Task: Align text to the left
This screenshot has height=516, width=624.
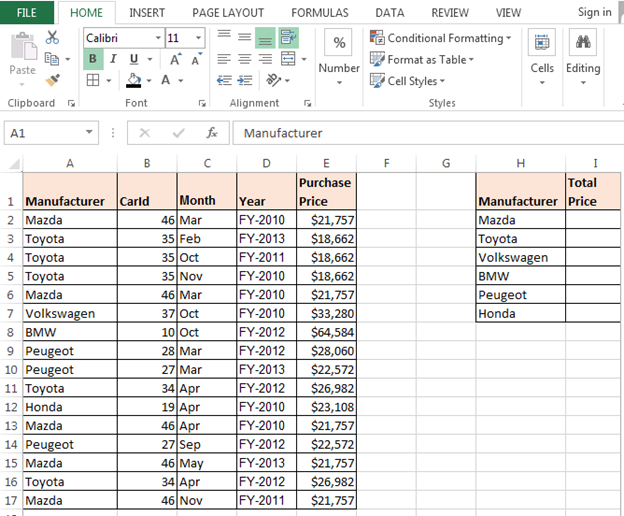Action: 224,59
